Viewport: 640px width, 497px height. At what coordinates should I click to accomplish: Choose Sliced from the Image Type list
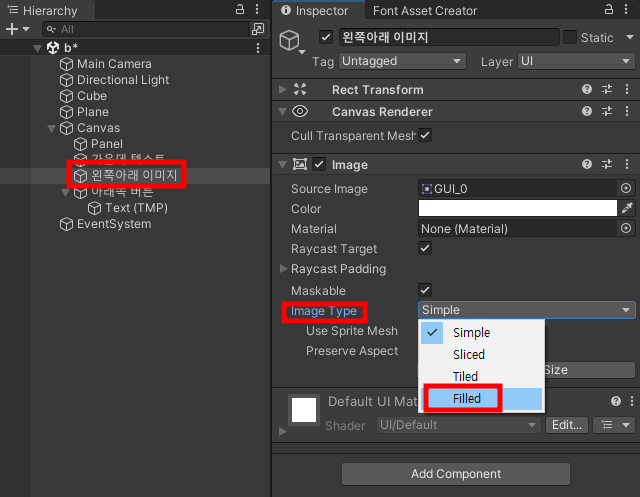[482, 354]
